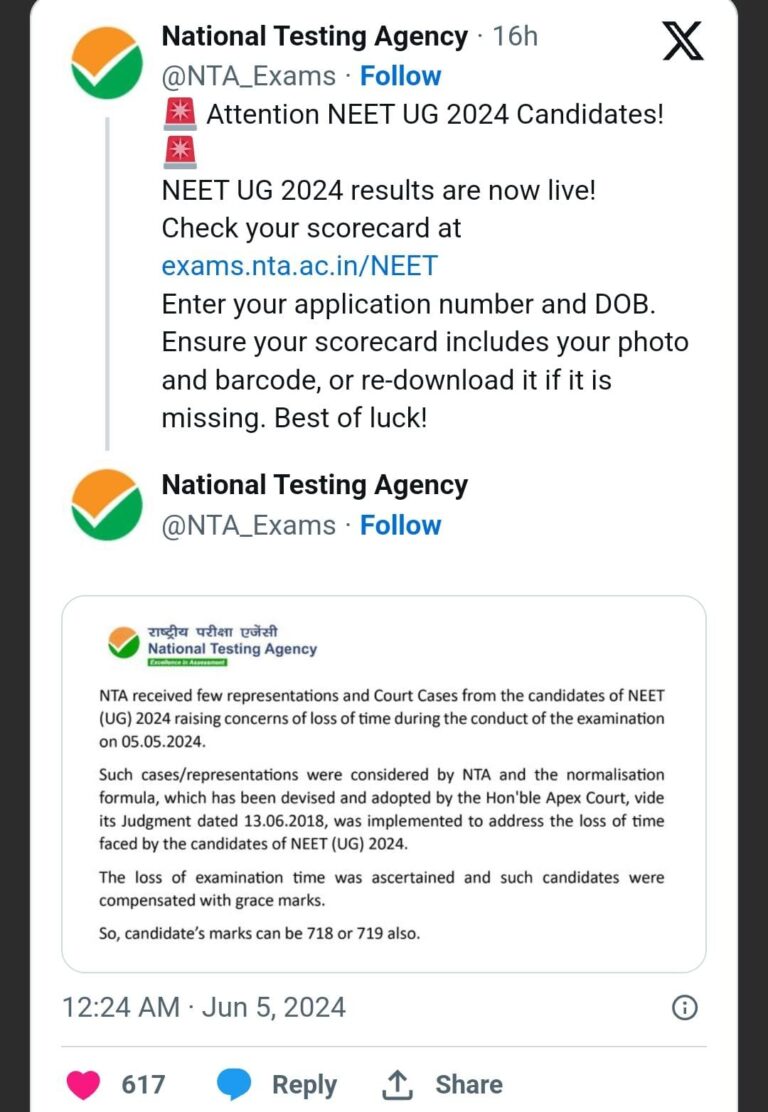The image size is (768, 1112).
Task: Open the NTA avatar on the second tweet
Action: pos(107,504)
